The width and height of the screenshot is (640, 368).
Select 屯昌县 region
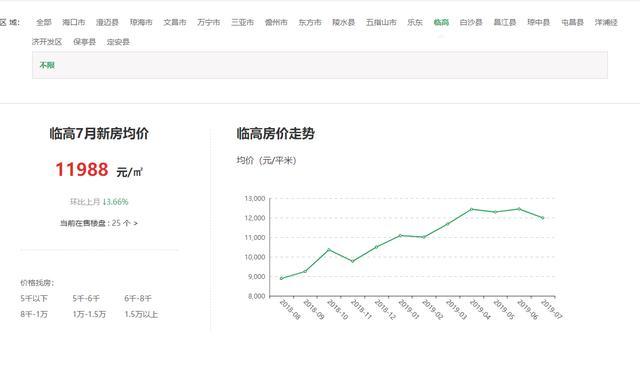click(x=572, y=22)
